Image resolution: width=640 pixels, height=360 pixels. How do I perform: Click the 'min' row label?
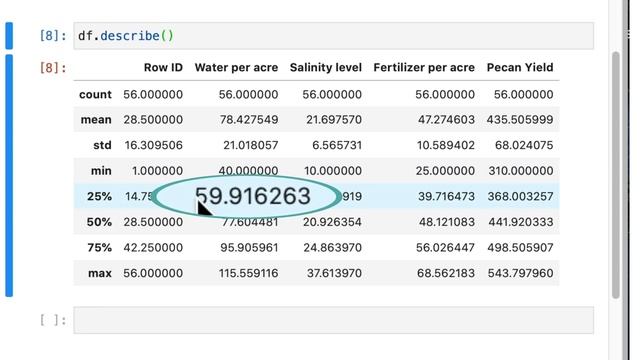[101, 171]
